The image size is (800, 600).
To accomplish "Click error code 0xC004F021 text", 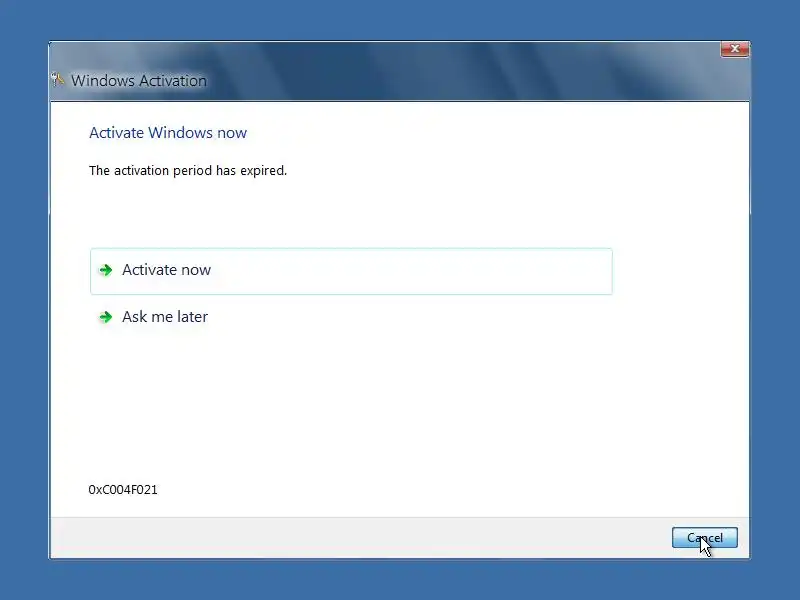I will (123, 490).
